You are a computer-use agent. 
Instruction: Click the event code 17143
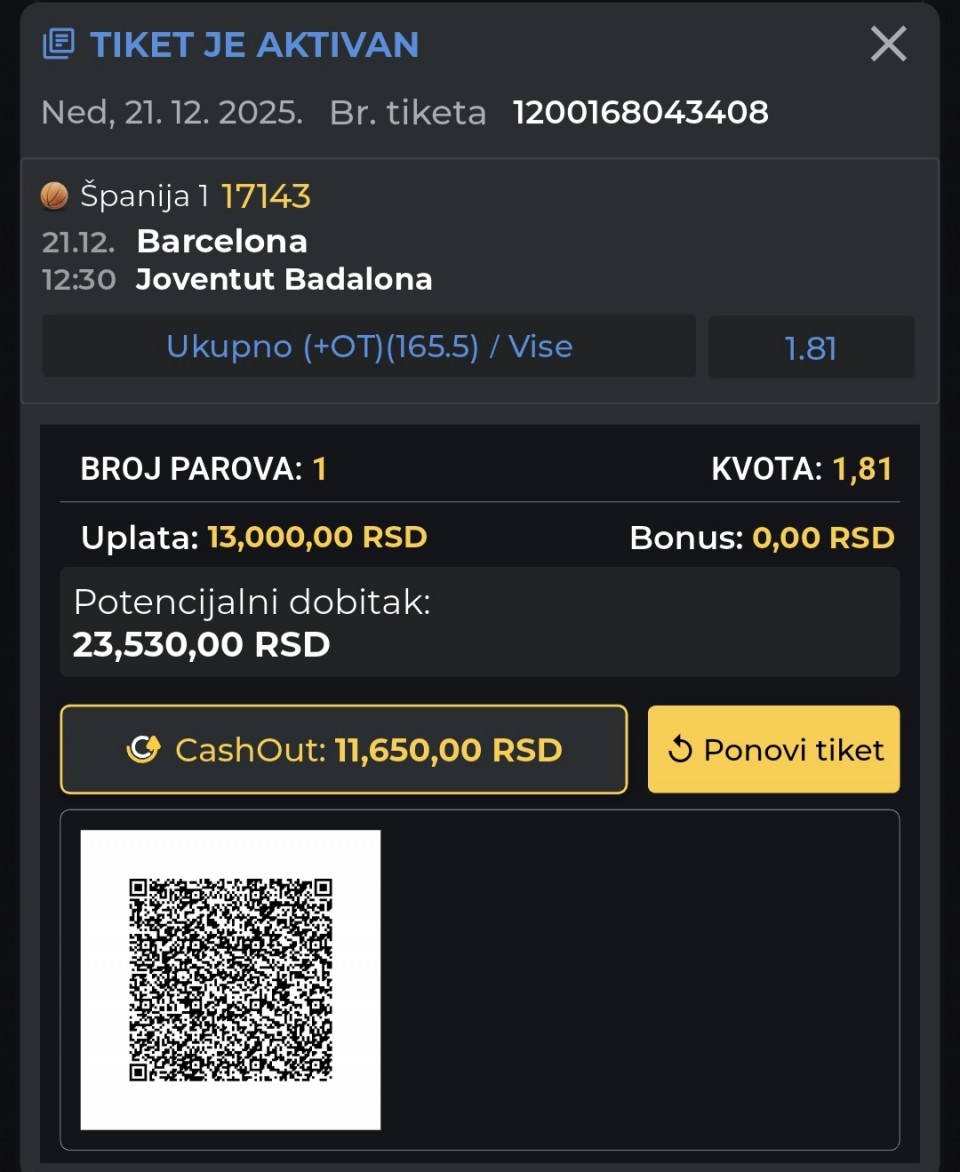click(x=266, y=196)
